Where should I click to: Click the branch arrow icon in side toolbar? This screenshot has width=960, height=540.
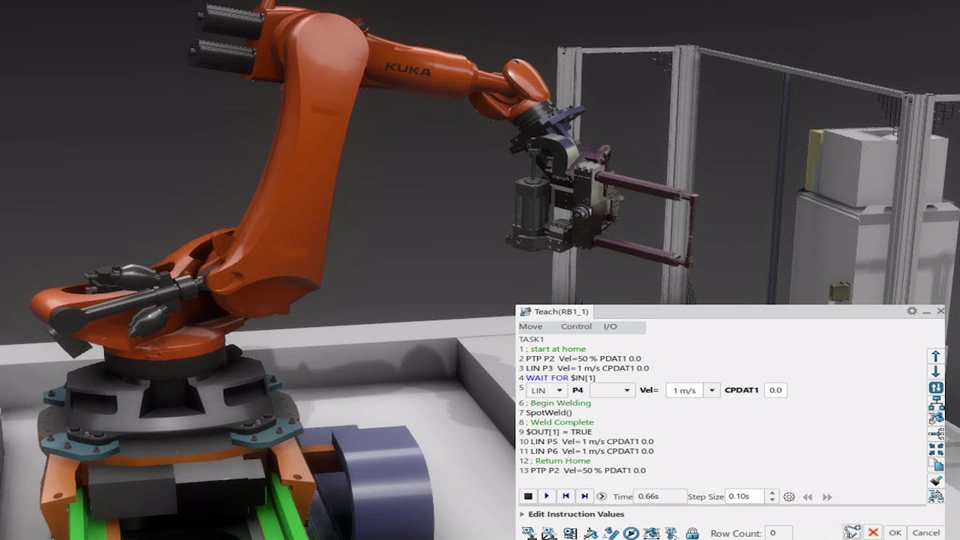tap(936, 433)
